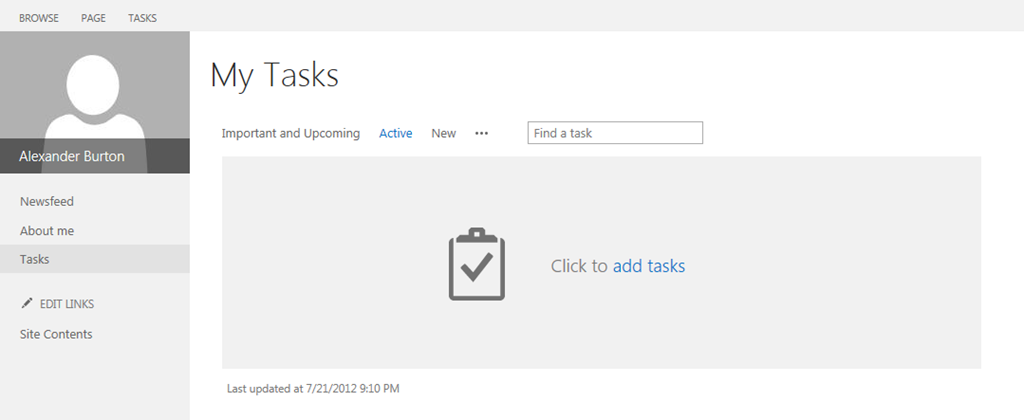The height and width of the screenshot is (420, 1024).
Task: Select the Important and Upcoming view
Action: 291,133
